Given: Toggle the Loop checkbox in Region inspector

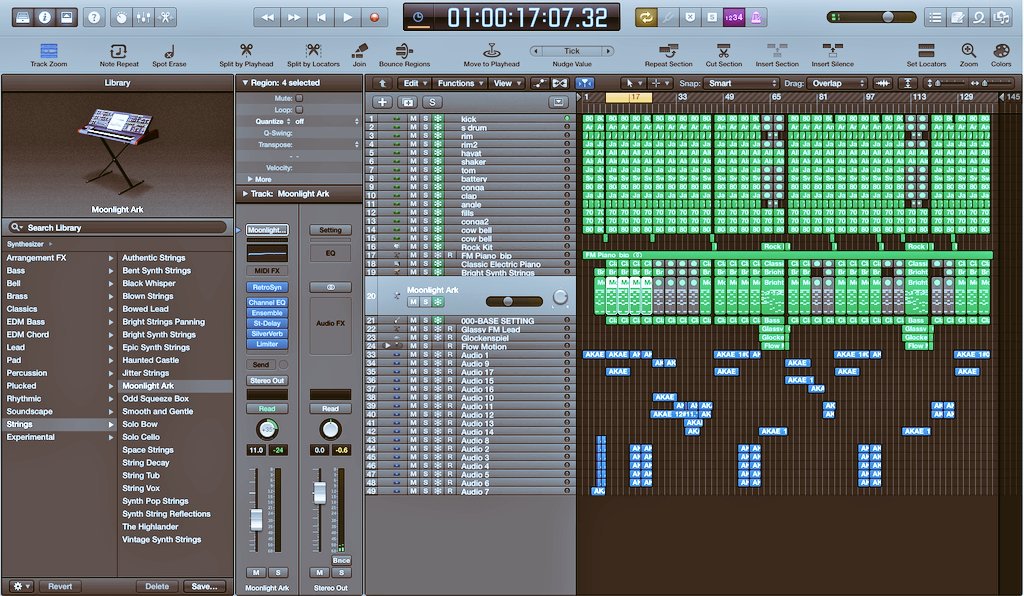Looking at the screenshot, I should tap(299, 110).
